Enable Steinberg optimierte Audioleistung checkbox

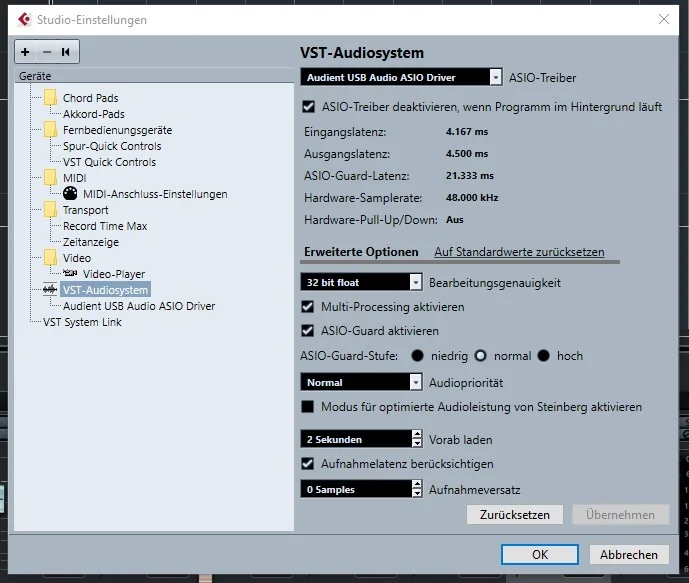tap(308, 406)
